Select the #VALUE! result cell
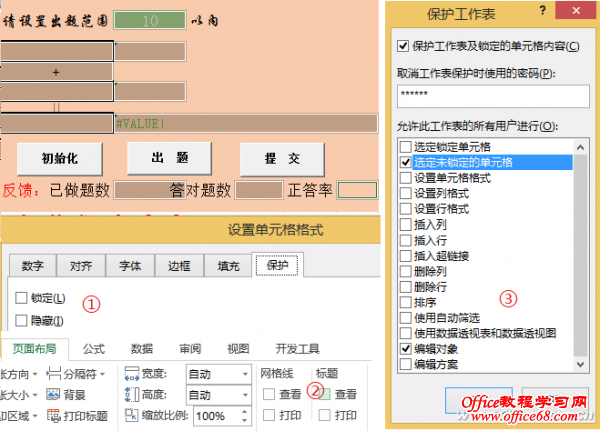This screenshot has height=431, width=600. tap(246, 124)
